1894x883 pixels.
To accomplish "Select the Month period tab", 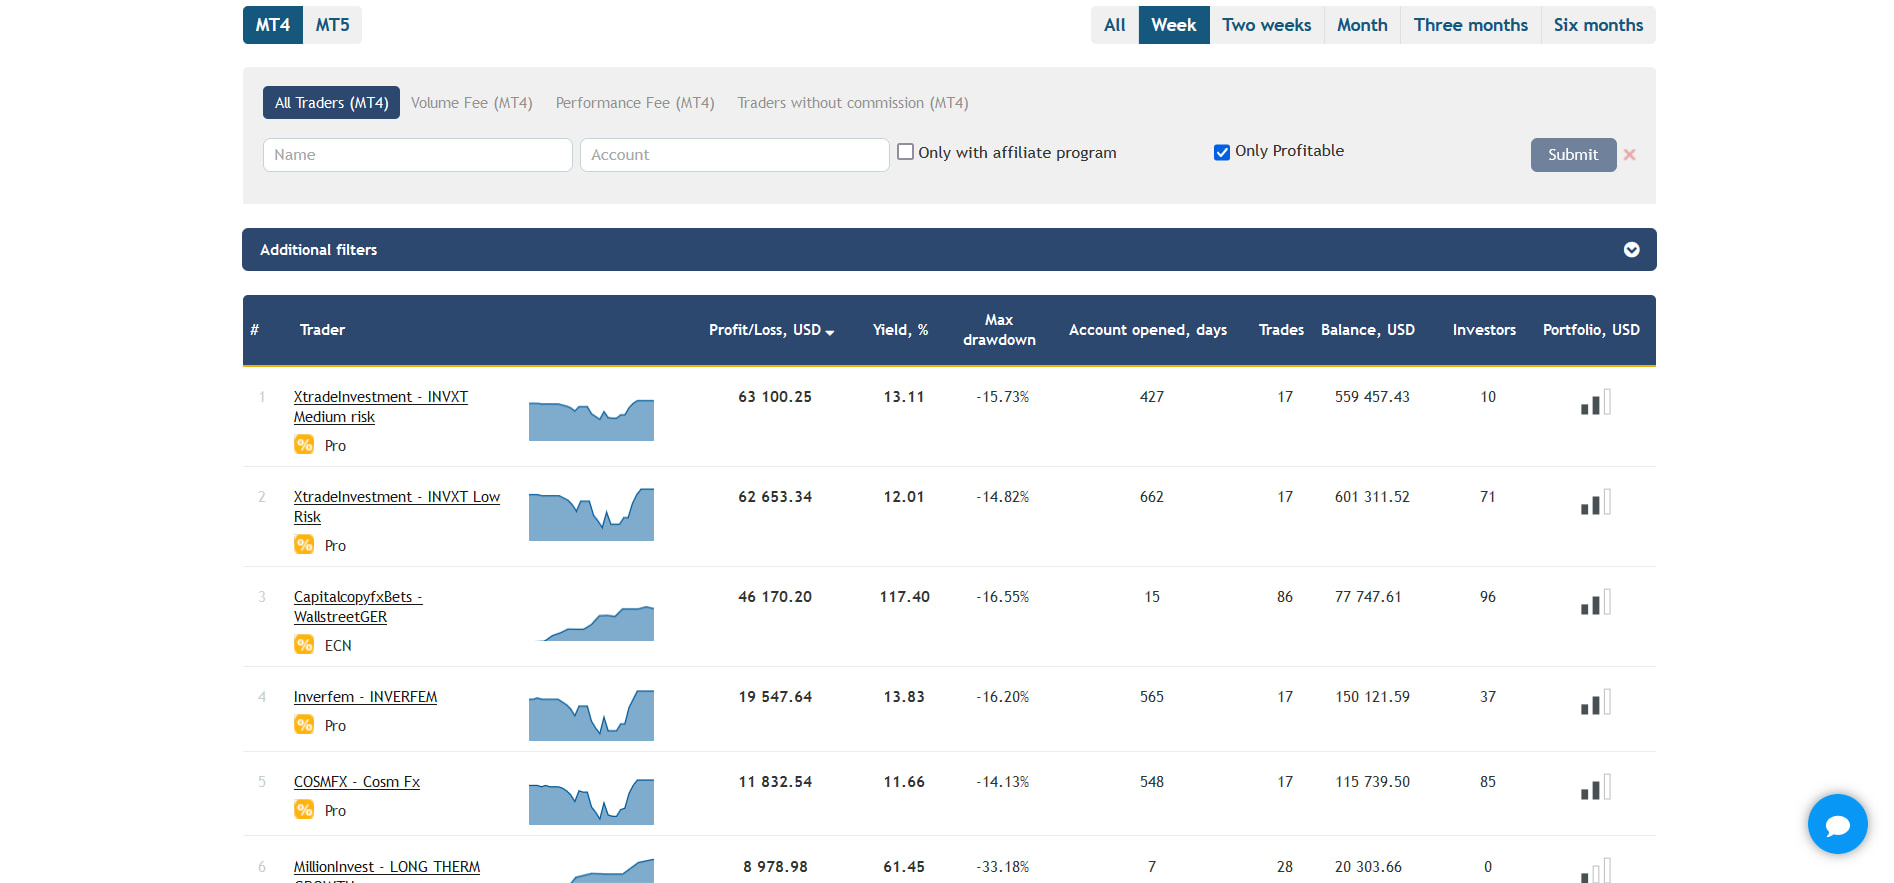I will point(1362,25).
